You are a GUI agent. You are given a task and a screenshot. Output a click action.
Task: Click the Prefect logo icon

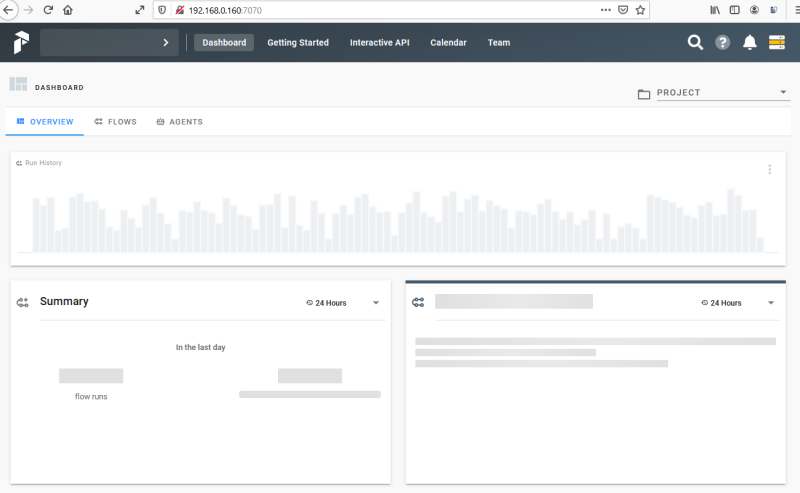[x=21, y=42]
